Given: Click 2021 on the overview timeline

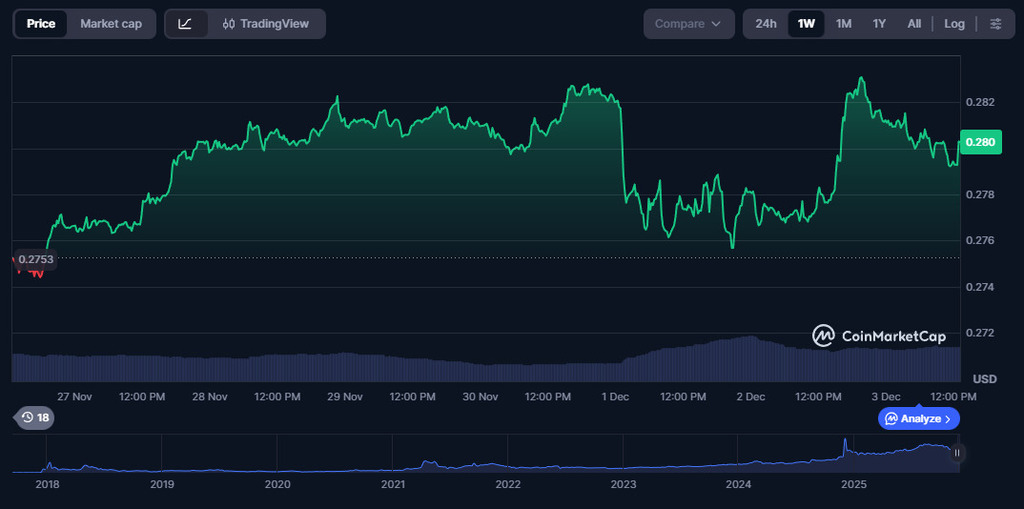Looking at the screenshot, I should point(393,485).
